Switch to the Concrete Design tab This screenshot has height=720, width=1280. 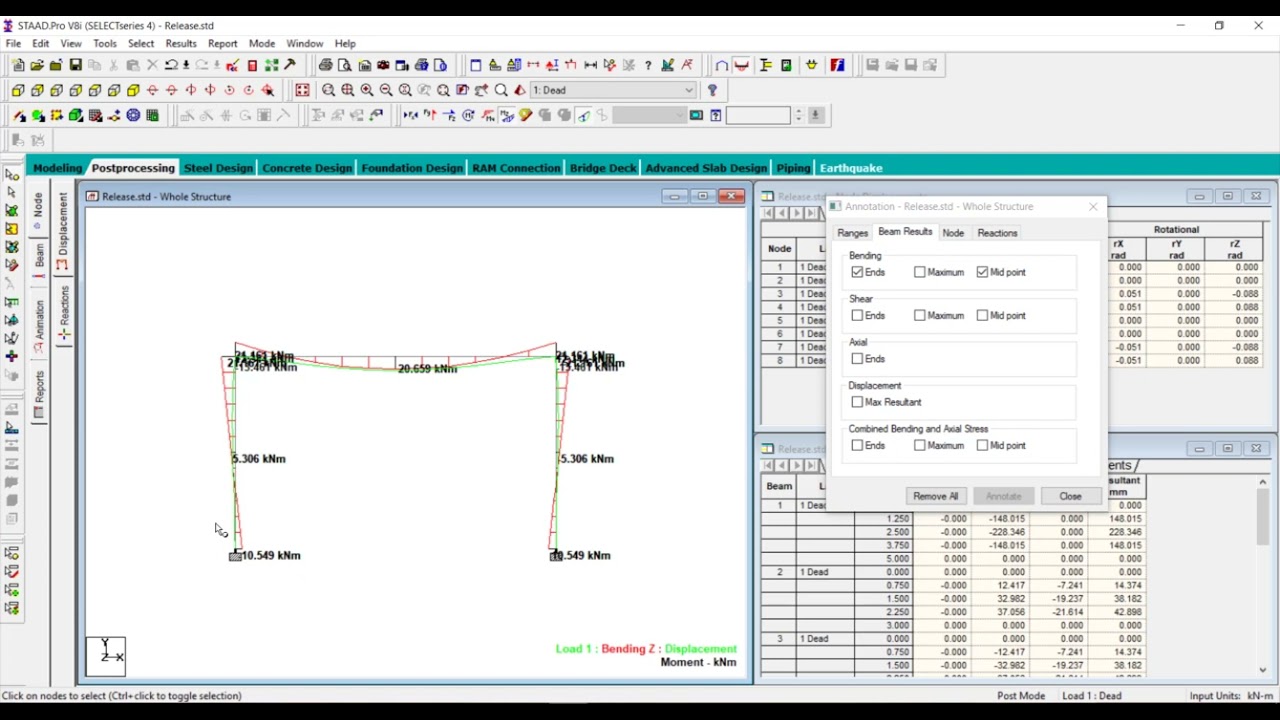click(307, 168)
